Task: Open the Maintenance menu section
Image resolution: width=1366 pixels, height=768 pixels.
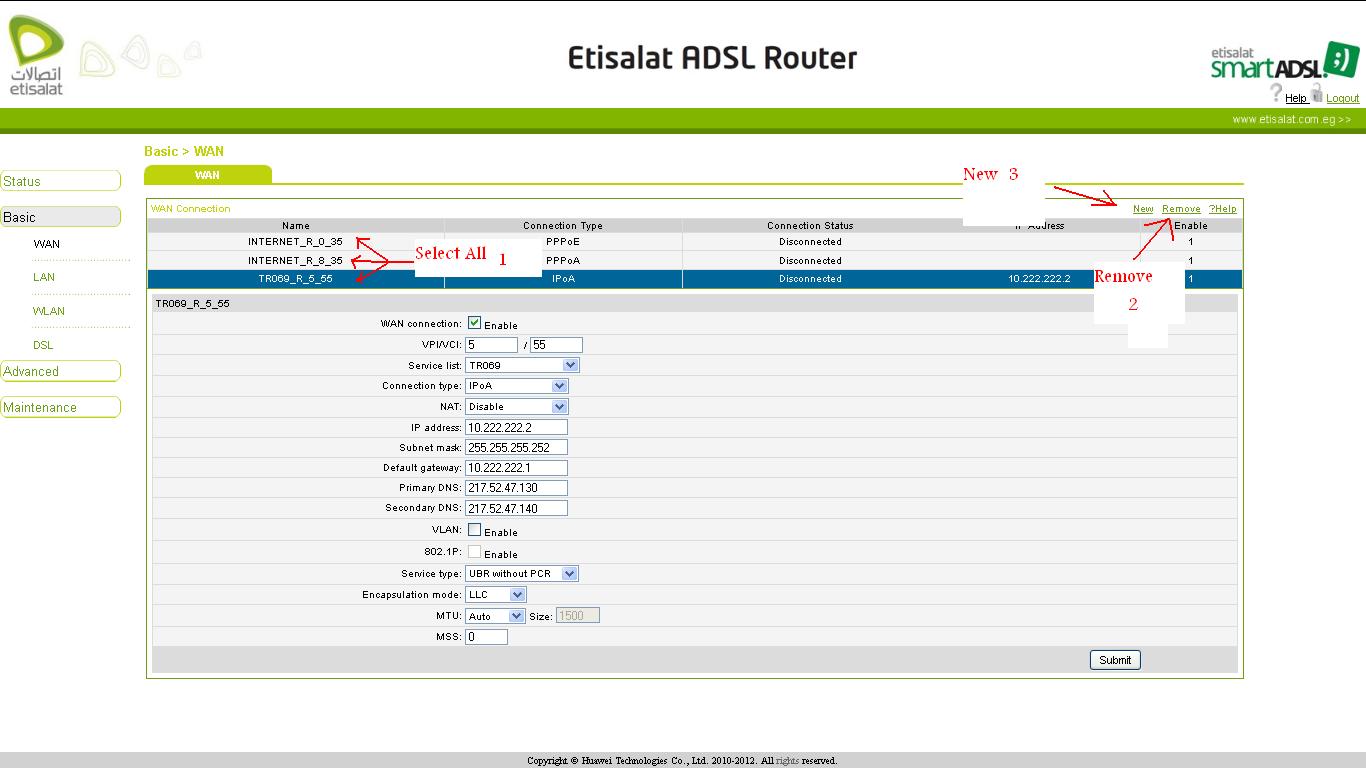Action: [x=61, y=407]
